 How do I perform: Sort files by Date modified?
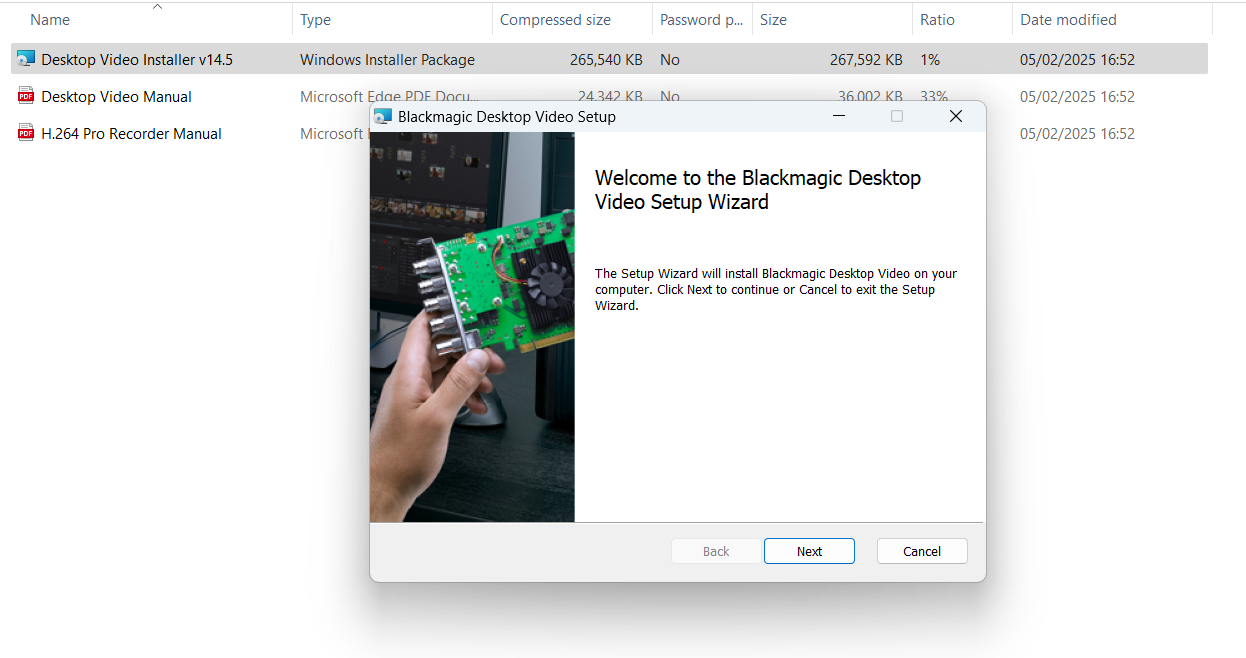tap(1067, 19)
